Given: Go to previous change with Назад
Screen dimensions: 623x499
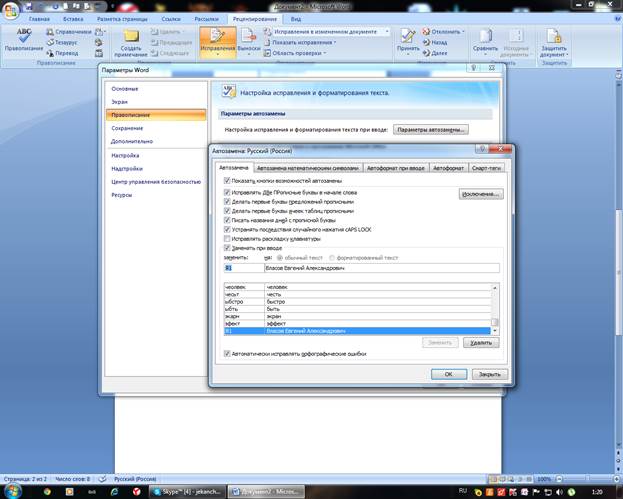Looking at the screenshot, I should 435,42.
